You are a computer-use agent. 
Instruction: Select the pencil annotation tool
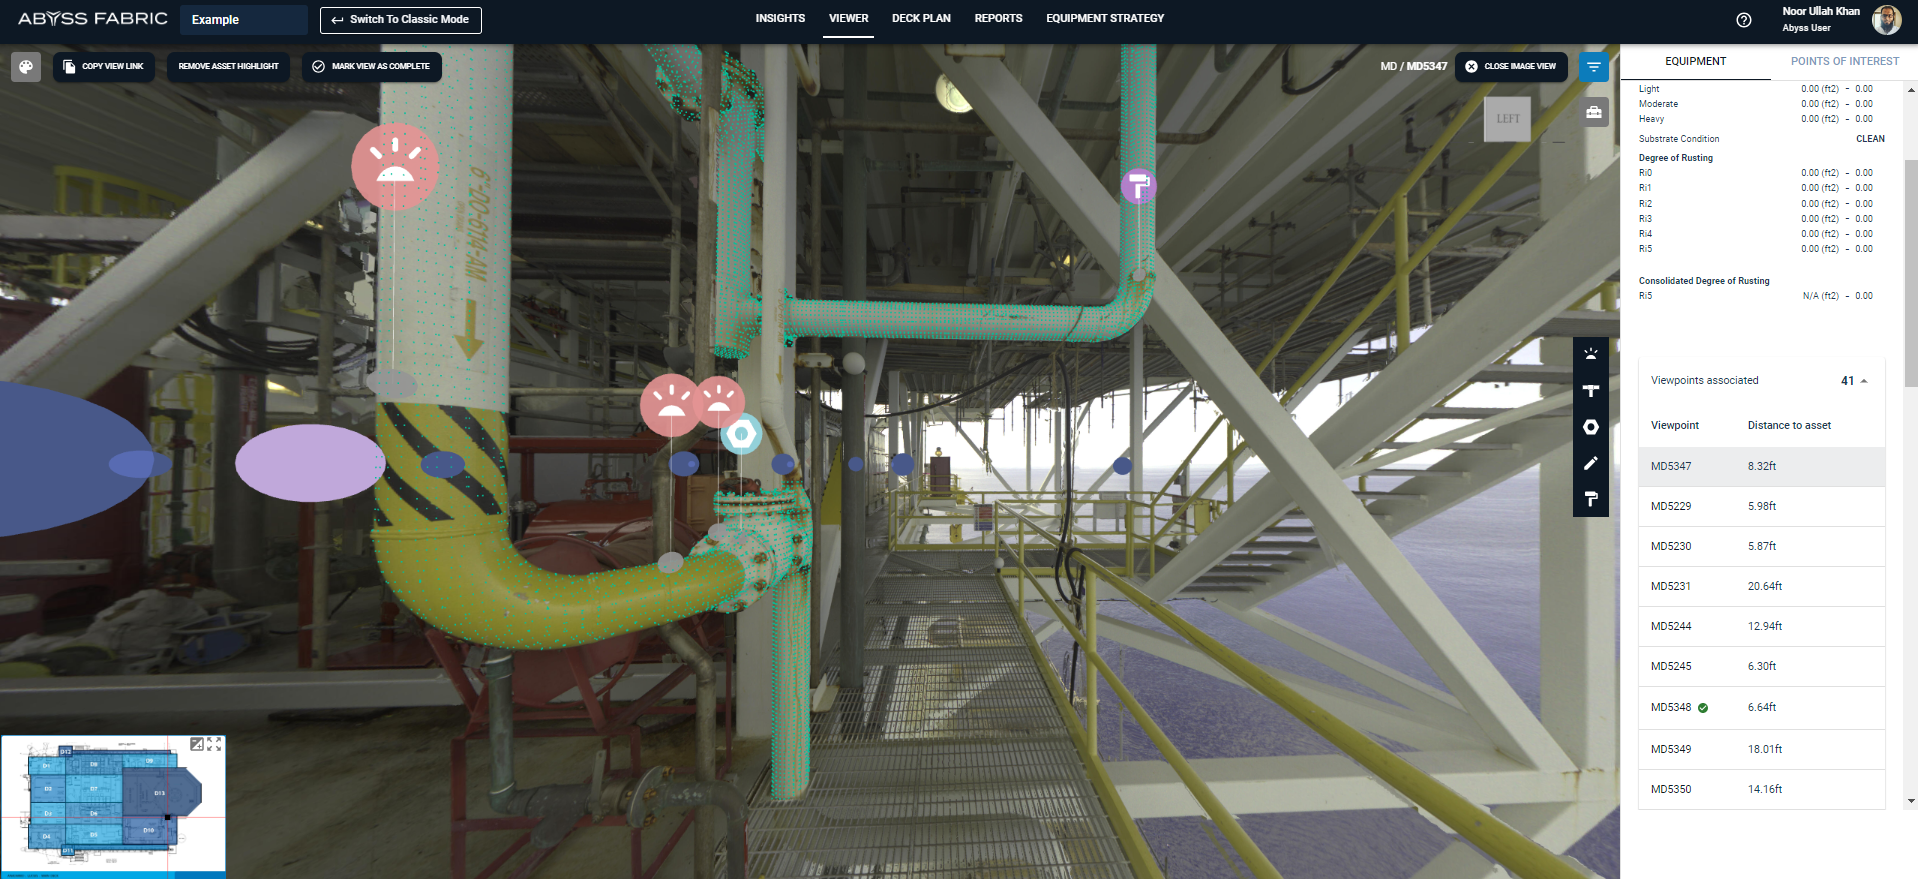(x=1591, y=463)
